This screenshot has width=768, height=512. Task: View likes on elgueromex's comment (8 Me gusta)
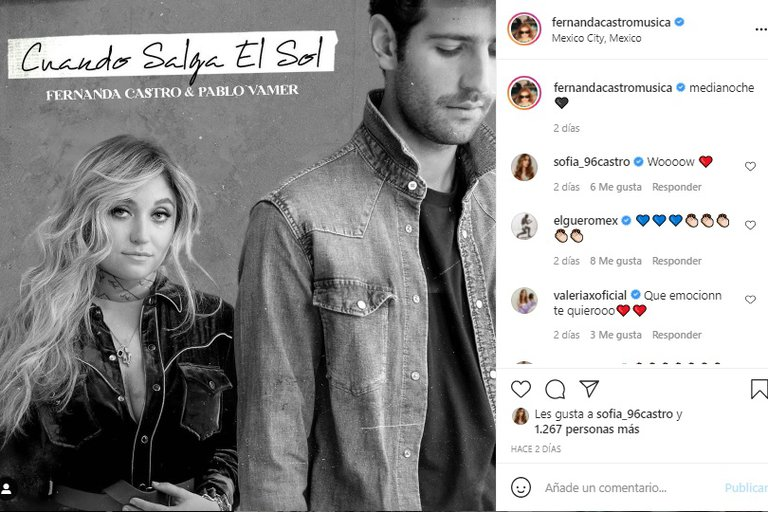(x=616, y=261)
